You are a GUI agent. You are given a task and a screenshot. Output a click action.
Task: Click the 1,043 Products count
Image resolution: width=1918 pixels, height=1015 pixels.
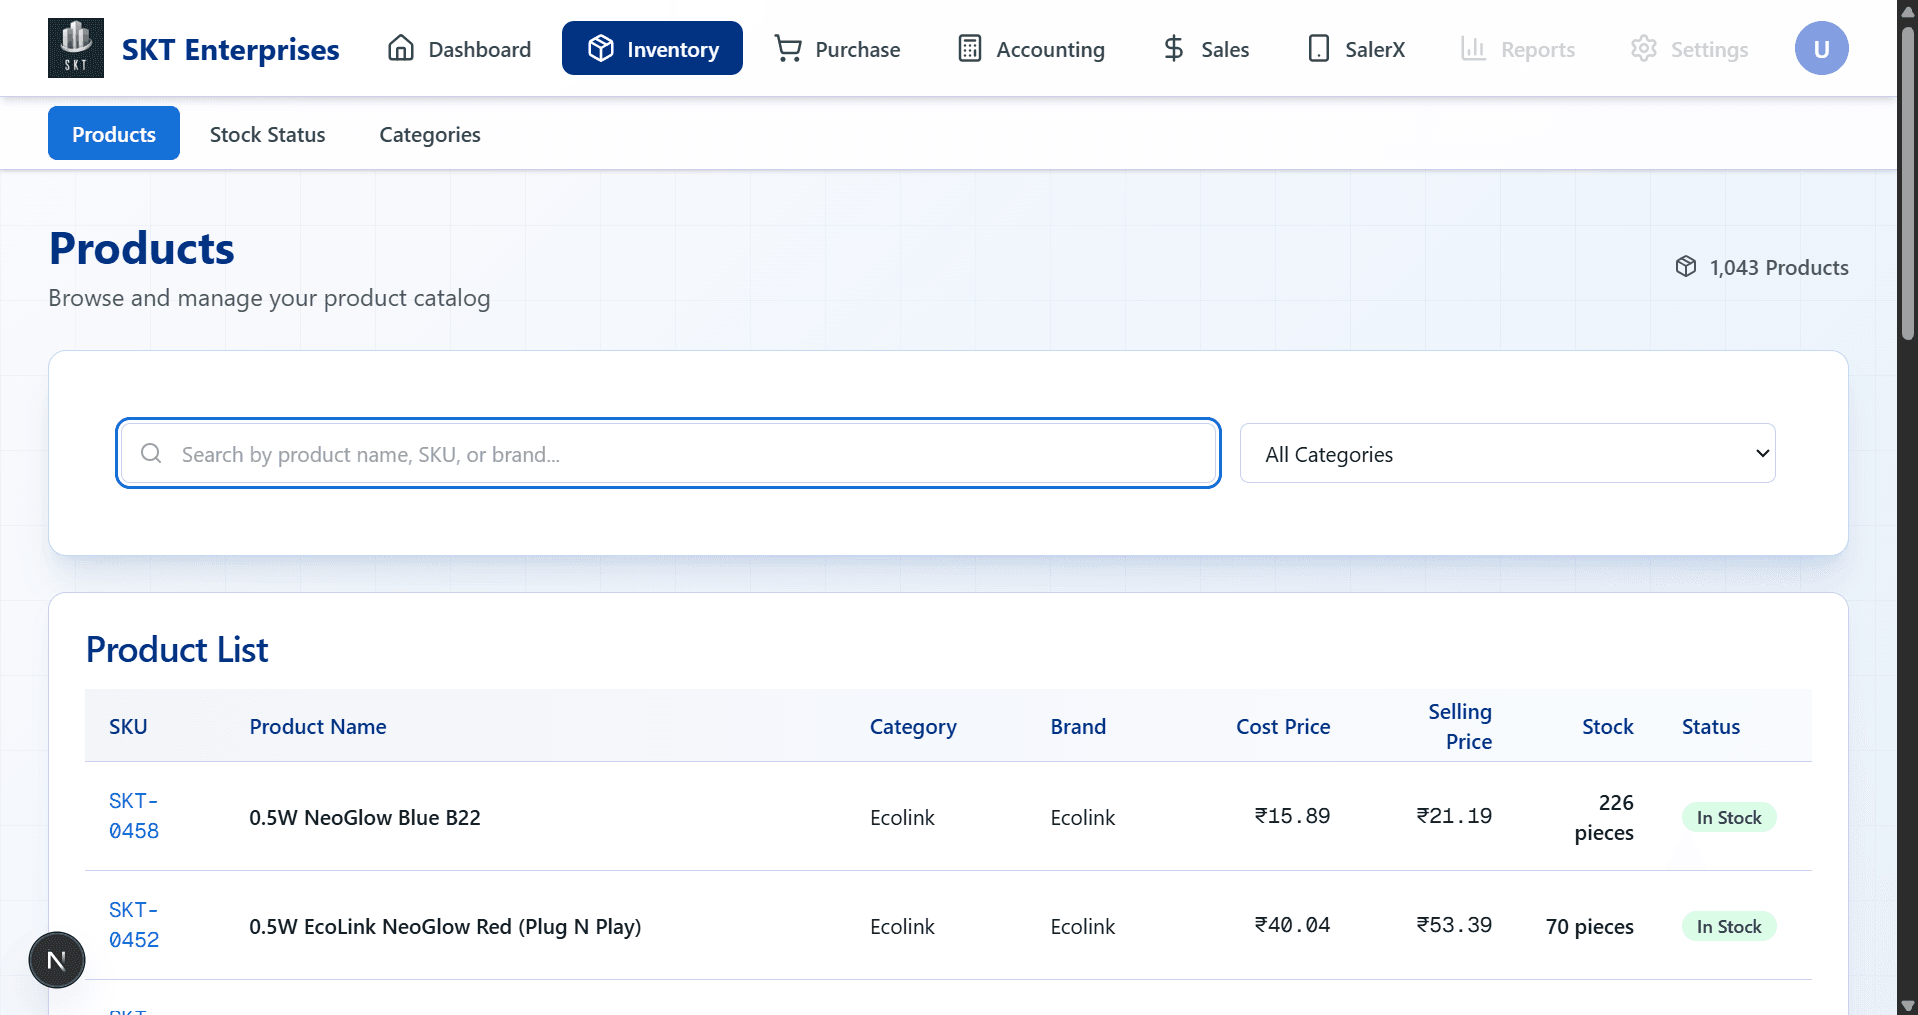click(1779, 267)
